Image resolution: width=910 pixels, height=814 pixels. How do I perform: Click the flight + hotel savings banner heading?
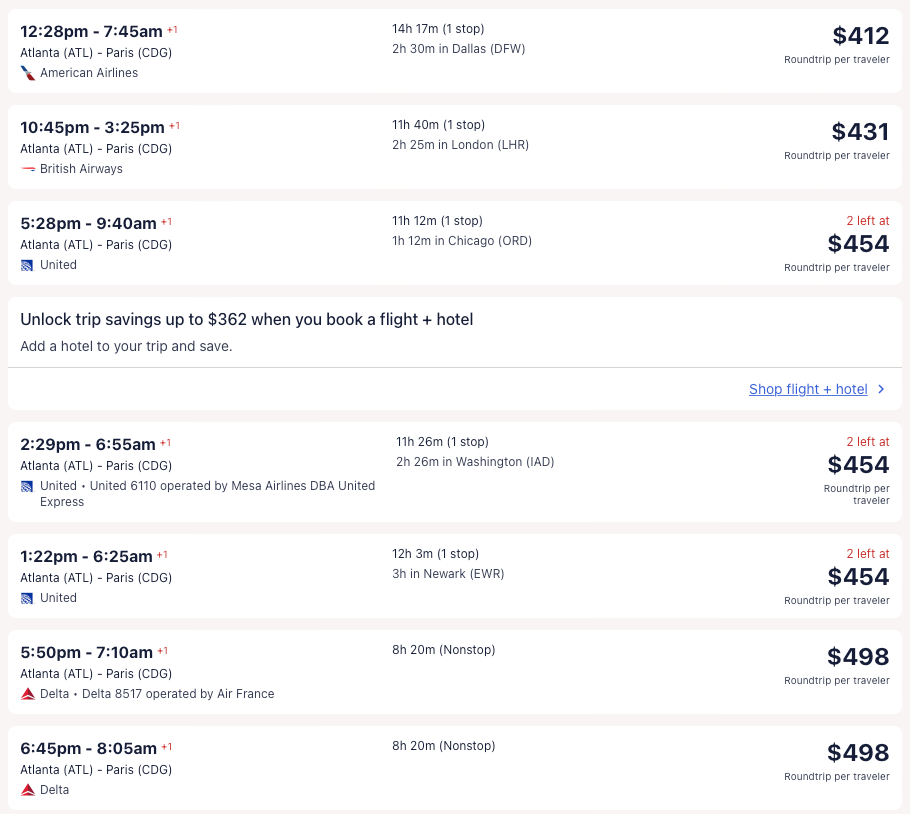247,320
